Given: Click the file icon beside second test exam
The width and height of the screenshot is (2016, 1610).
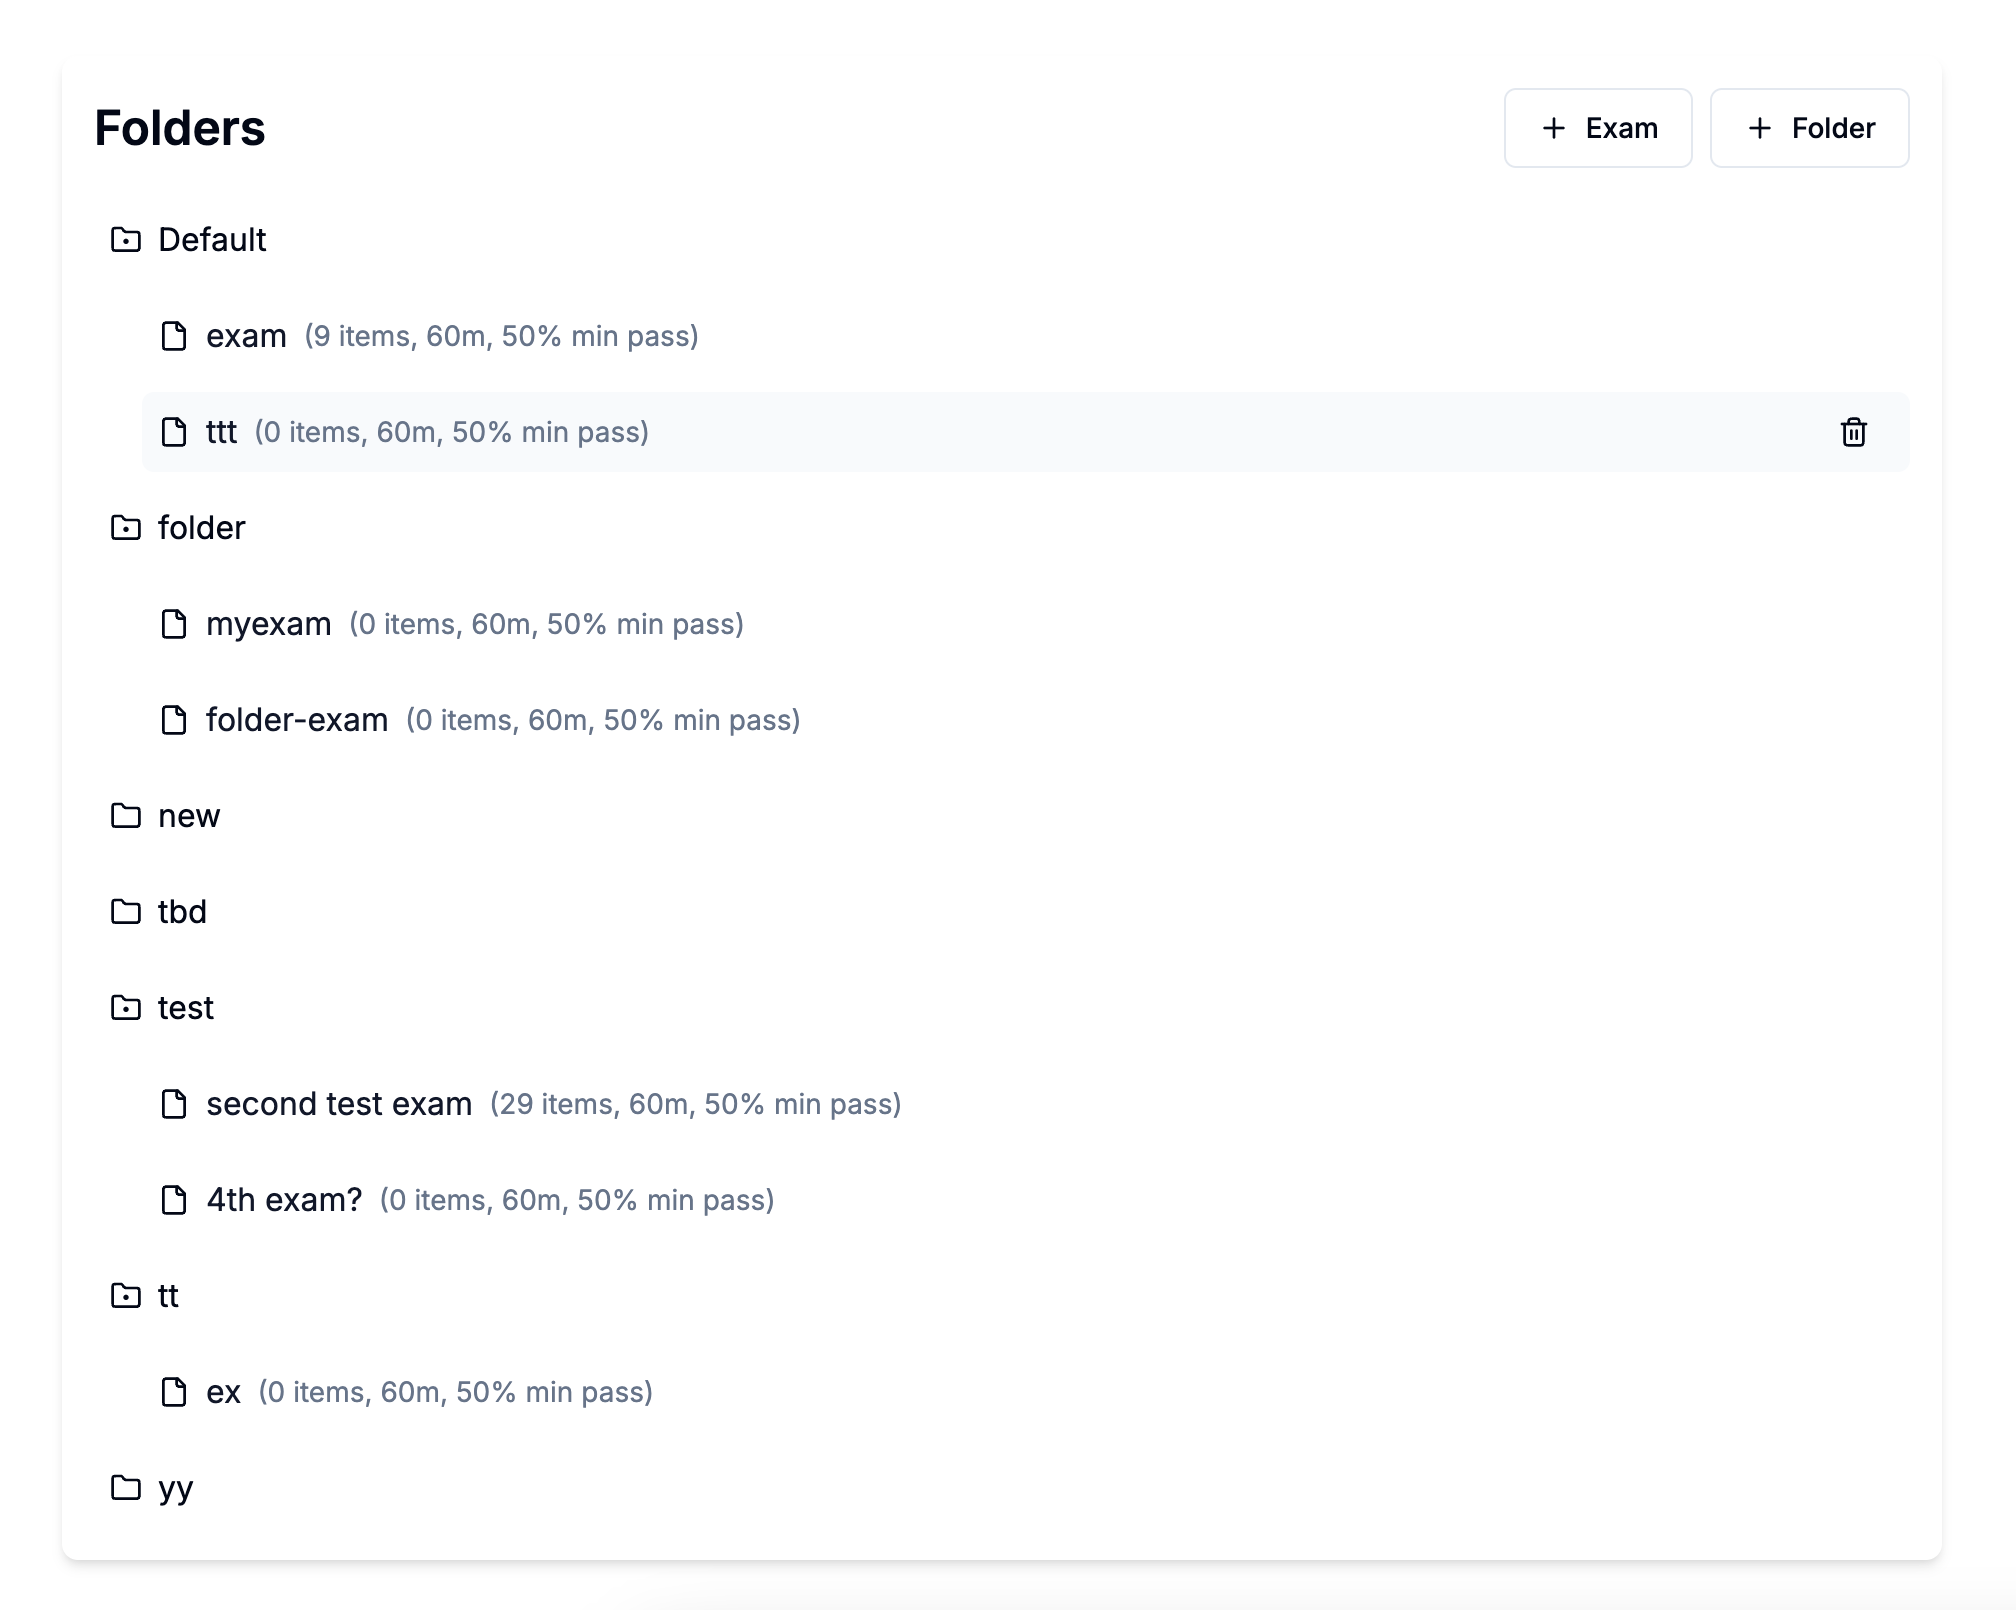Looking at the screenshot, I should click(174, 1104).
